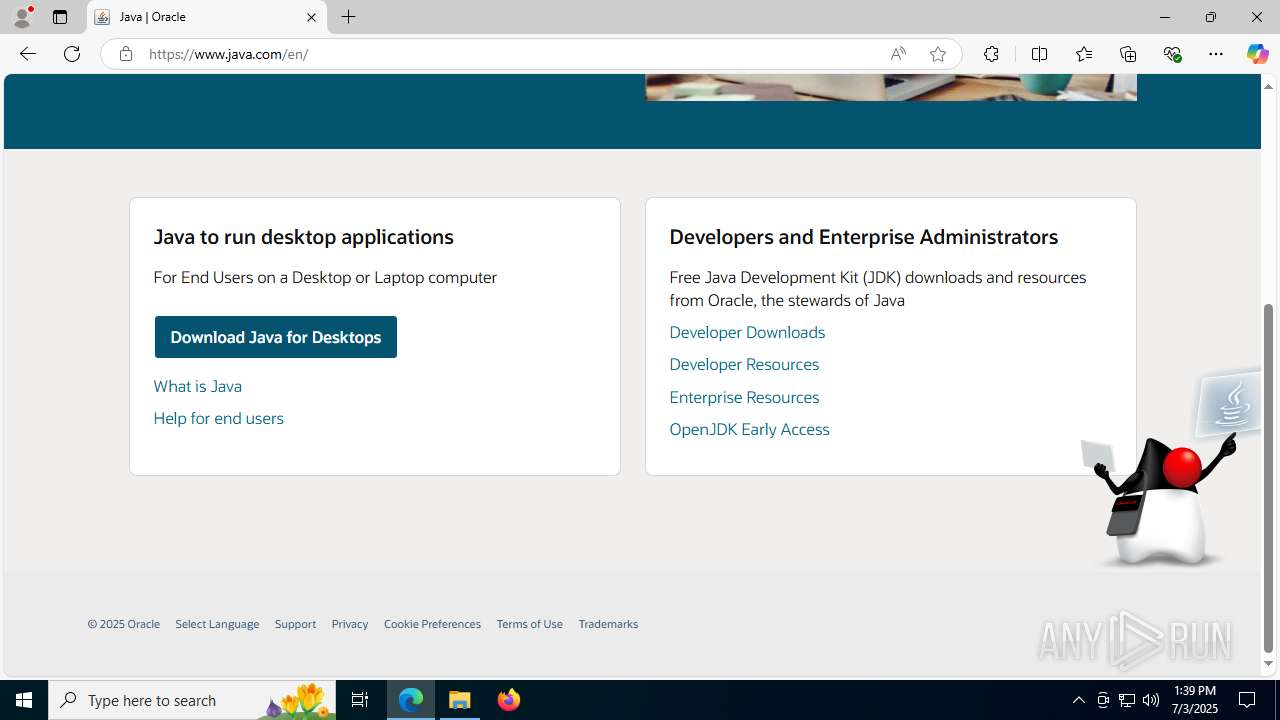
Task: Refresh the Java page
Action: [72, 54]
